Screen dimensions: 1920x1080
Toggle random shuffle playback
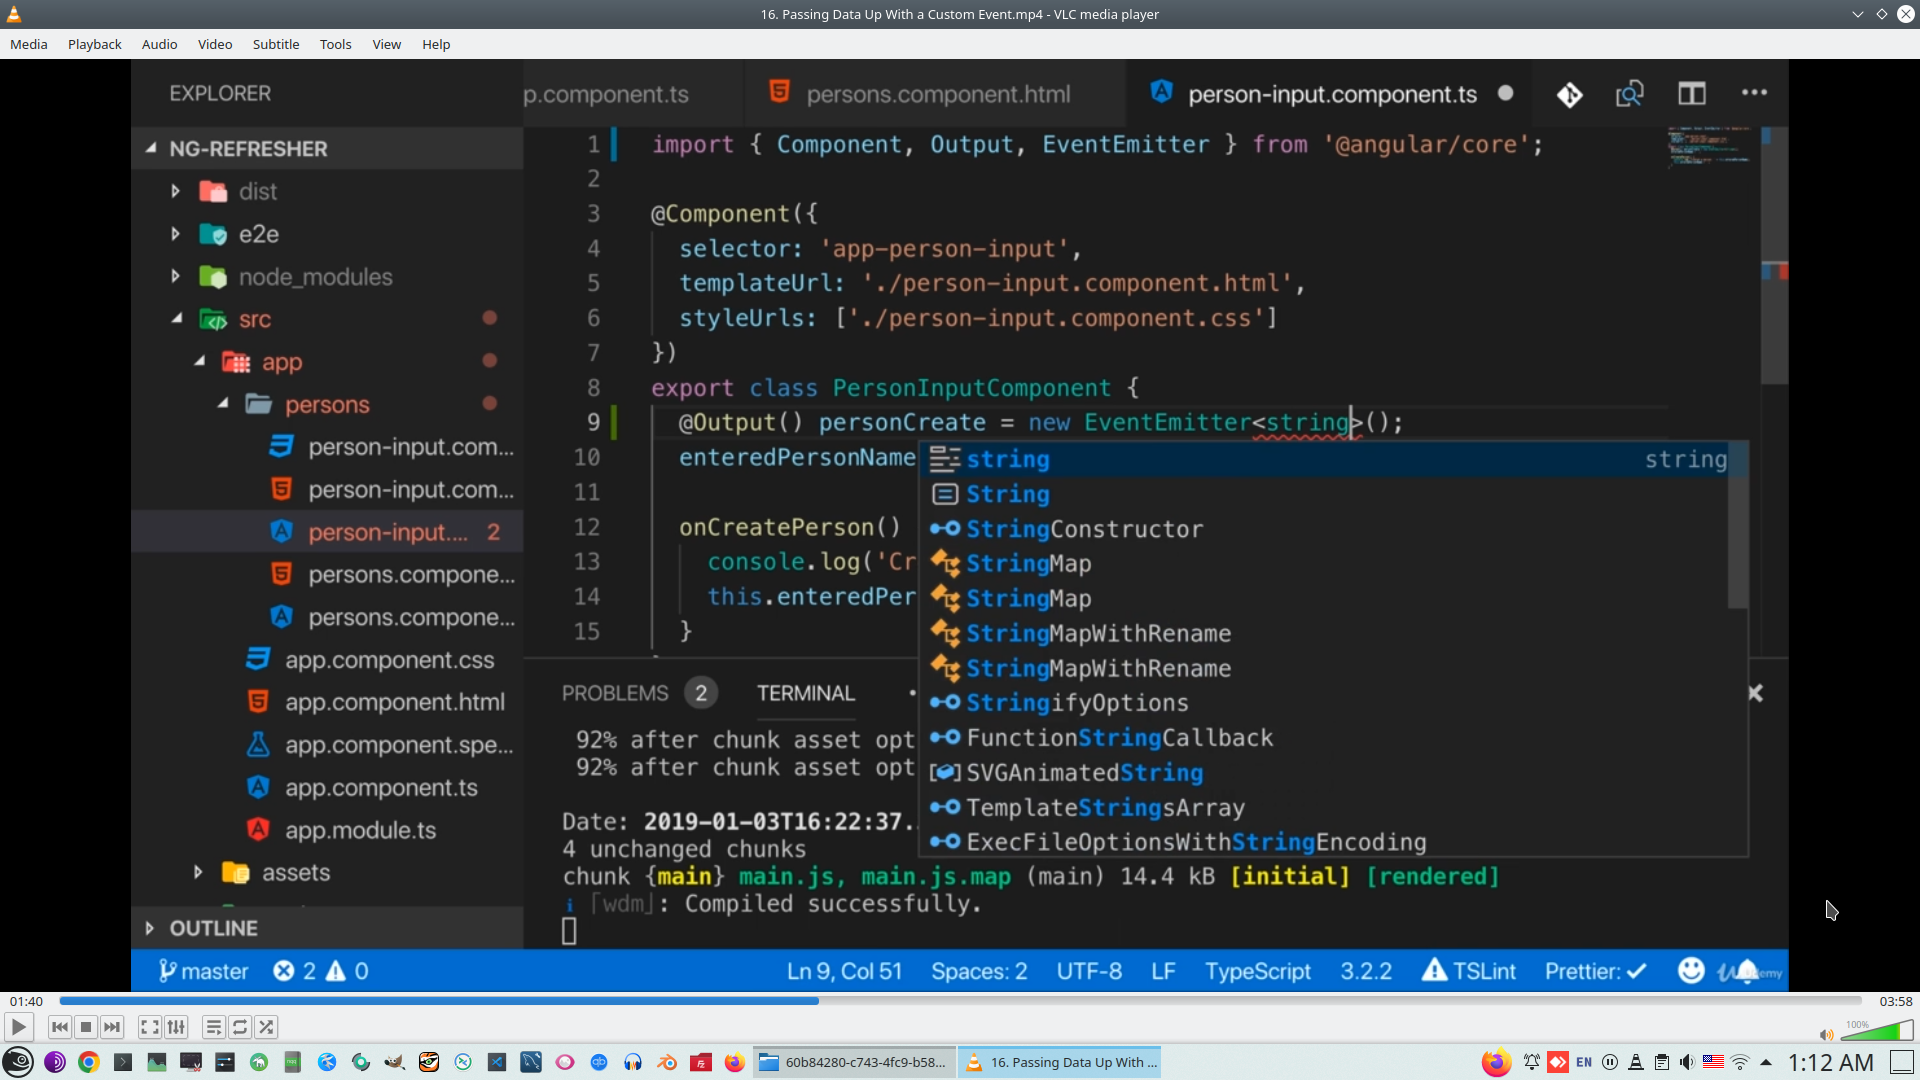(x=266, y=1027)
